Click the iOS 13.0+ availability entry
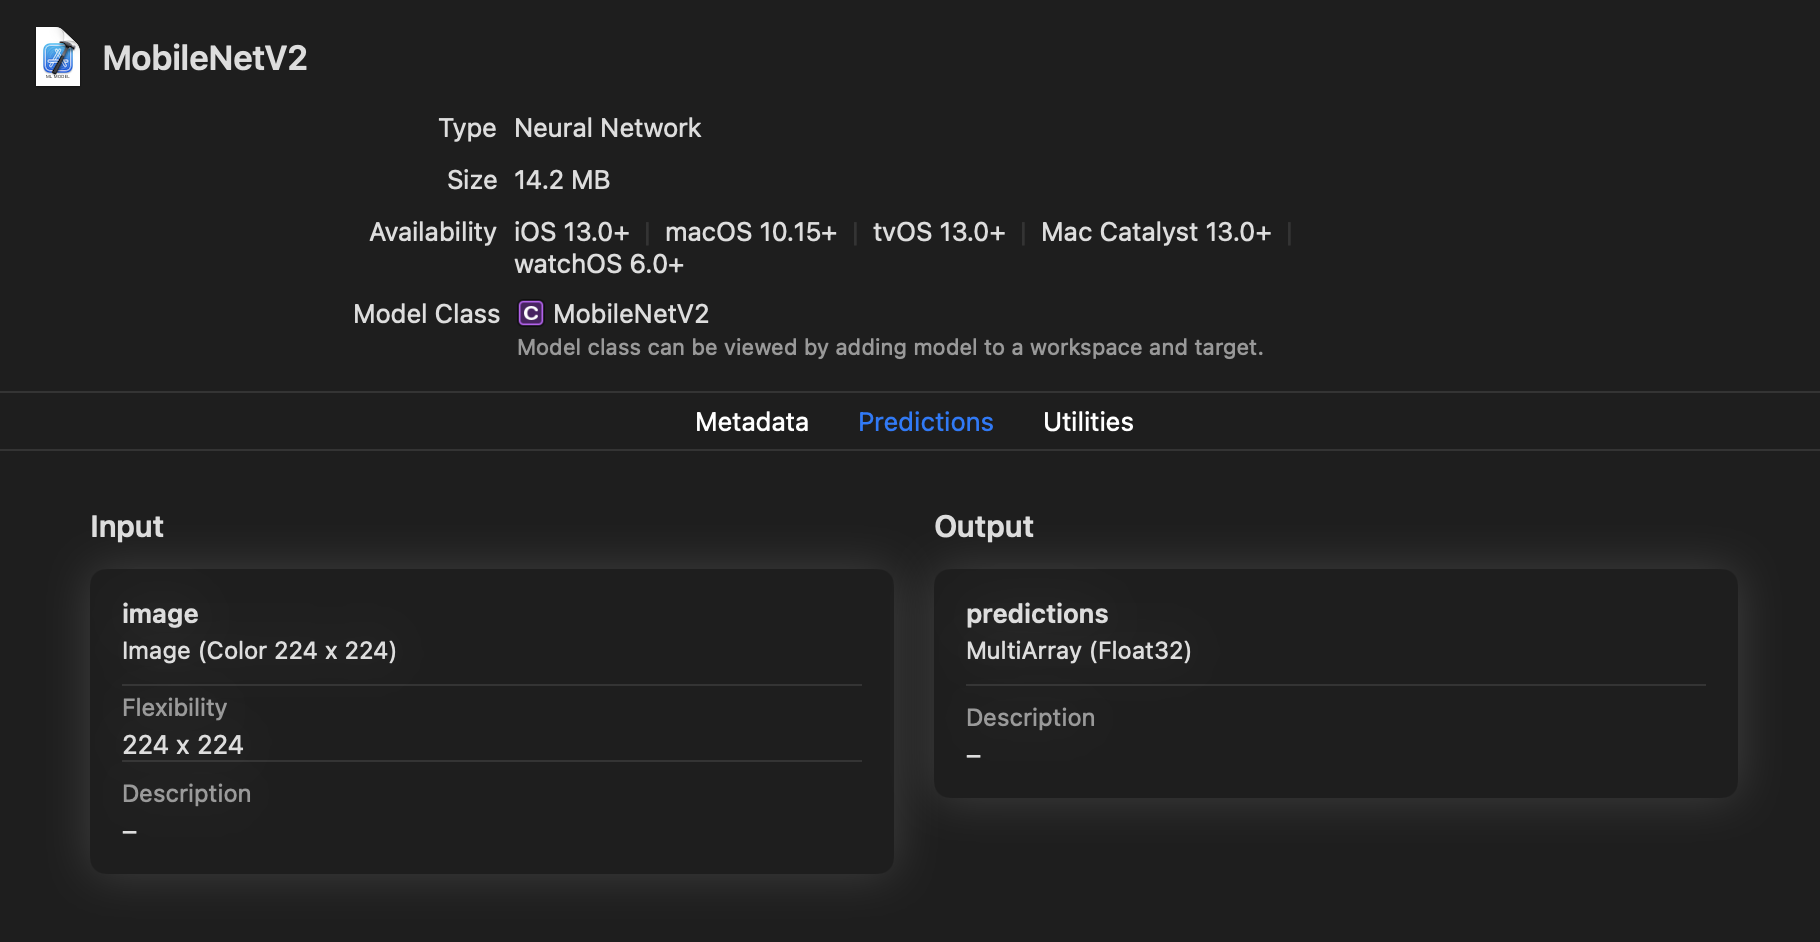Viewport: 1820px width, 942px height. 572,232
